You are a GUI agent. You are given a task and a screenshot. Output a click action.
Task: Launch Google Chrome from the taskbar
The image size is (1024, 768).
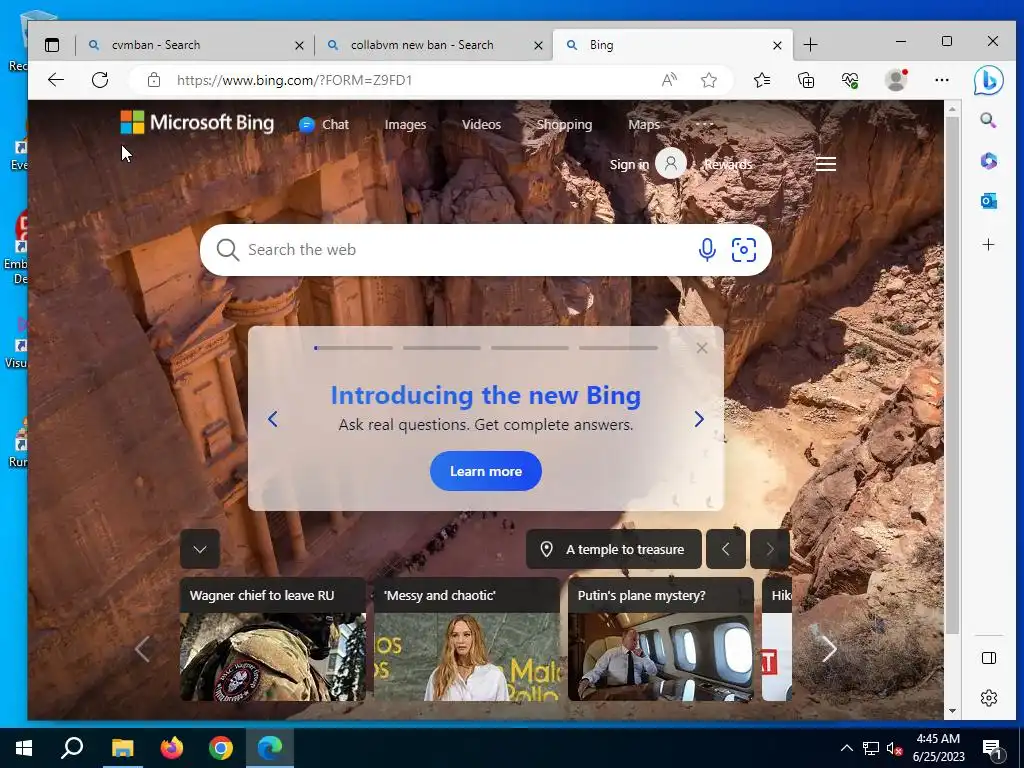pyautogui.click(x=221, y=748)
